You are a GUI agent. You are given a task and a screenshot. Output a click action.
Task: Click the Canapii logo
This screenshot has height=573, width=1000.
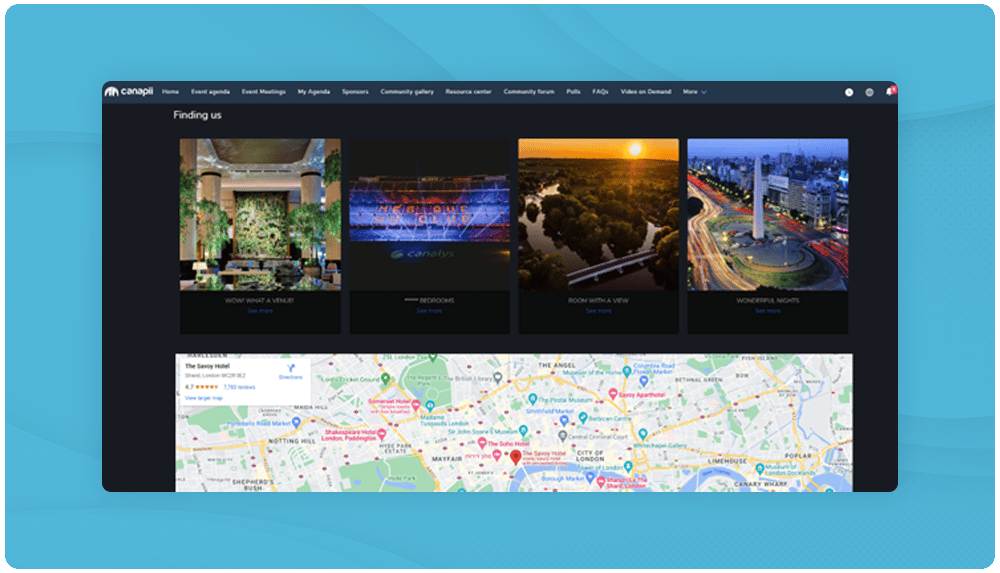coord(129,91)
